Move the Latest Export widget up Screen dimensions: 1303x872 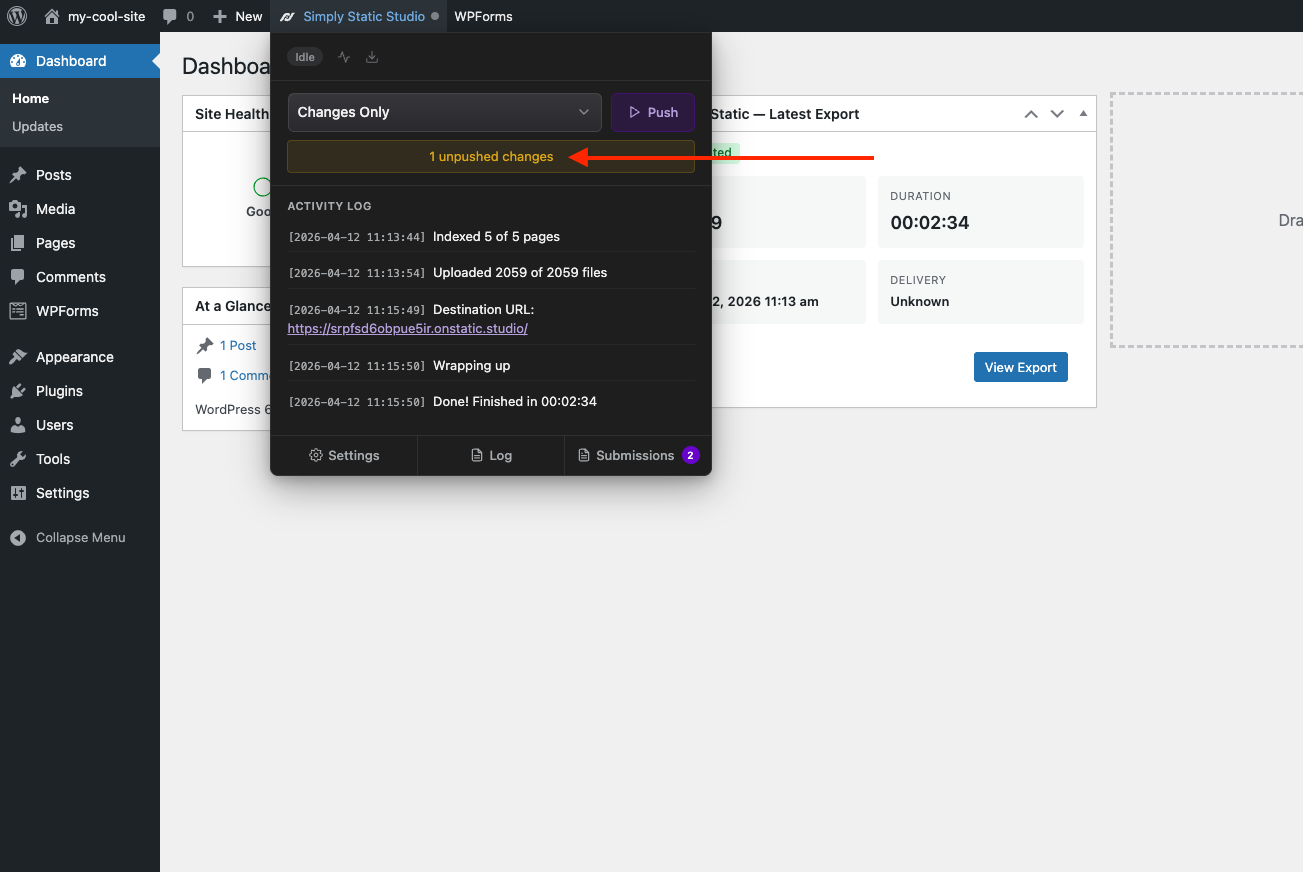[1031, 114]
